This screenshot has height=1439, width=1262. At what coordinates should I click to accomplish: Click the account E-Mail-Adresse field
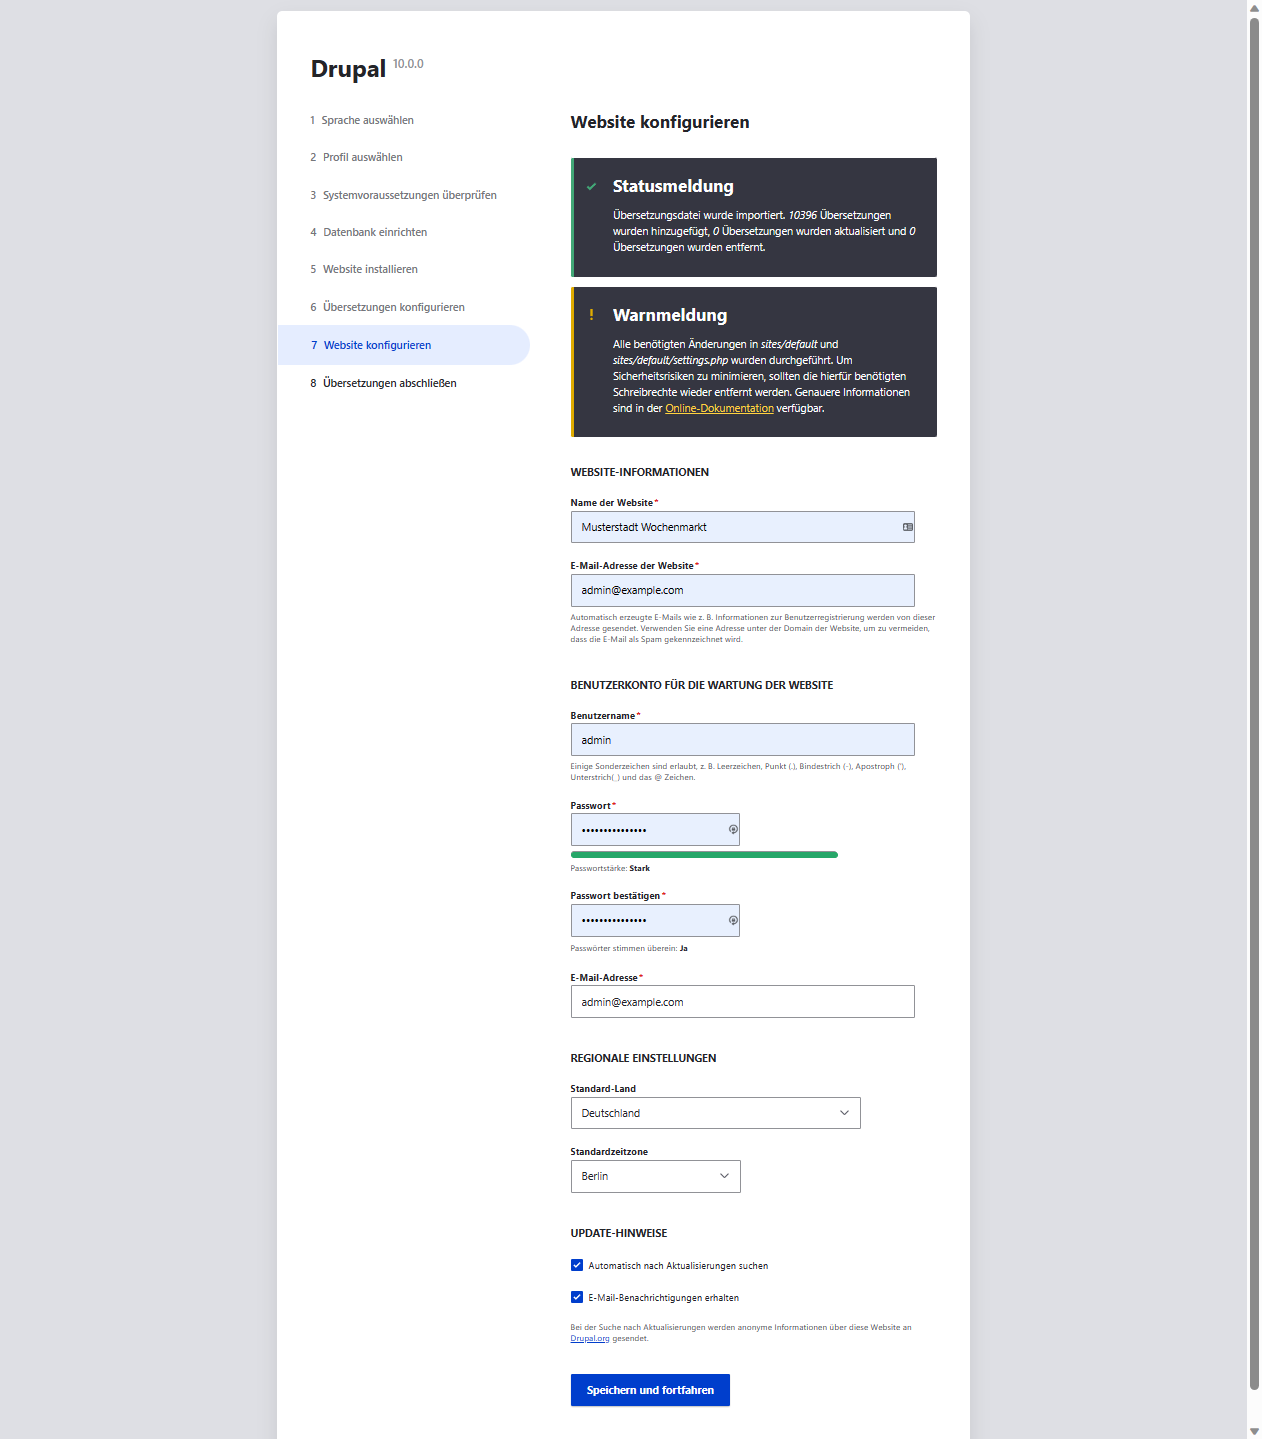click(742, 1002)
